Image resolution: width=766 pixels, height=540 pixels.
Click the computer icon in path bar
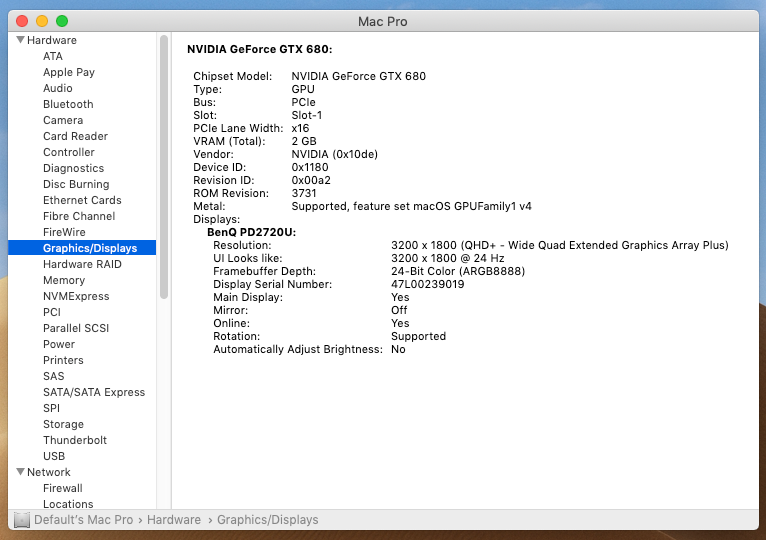[x=21, y=520]
